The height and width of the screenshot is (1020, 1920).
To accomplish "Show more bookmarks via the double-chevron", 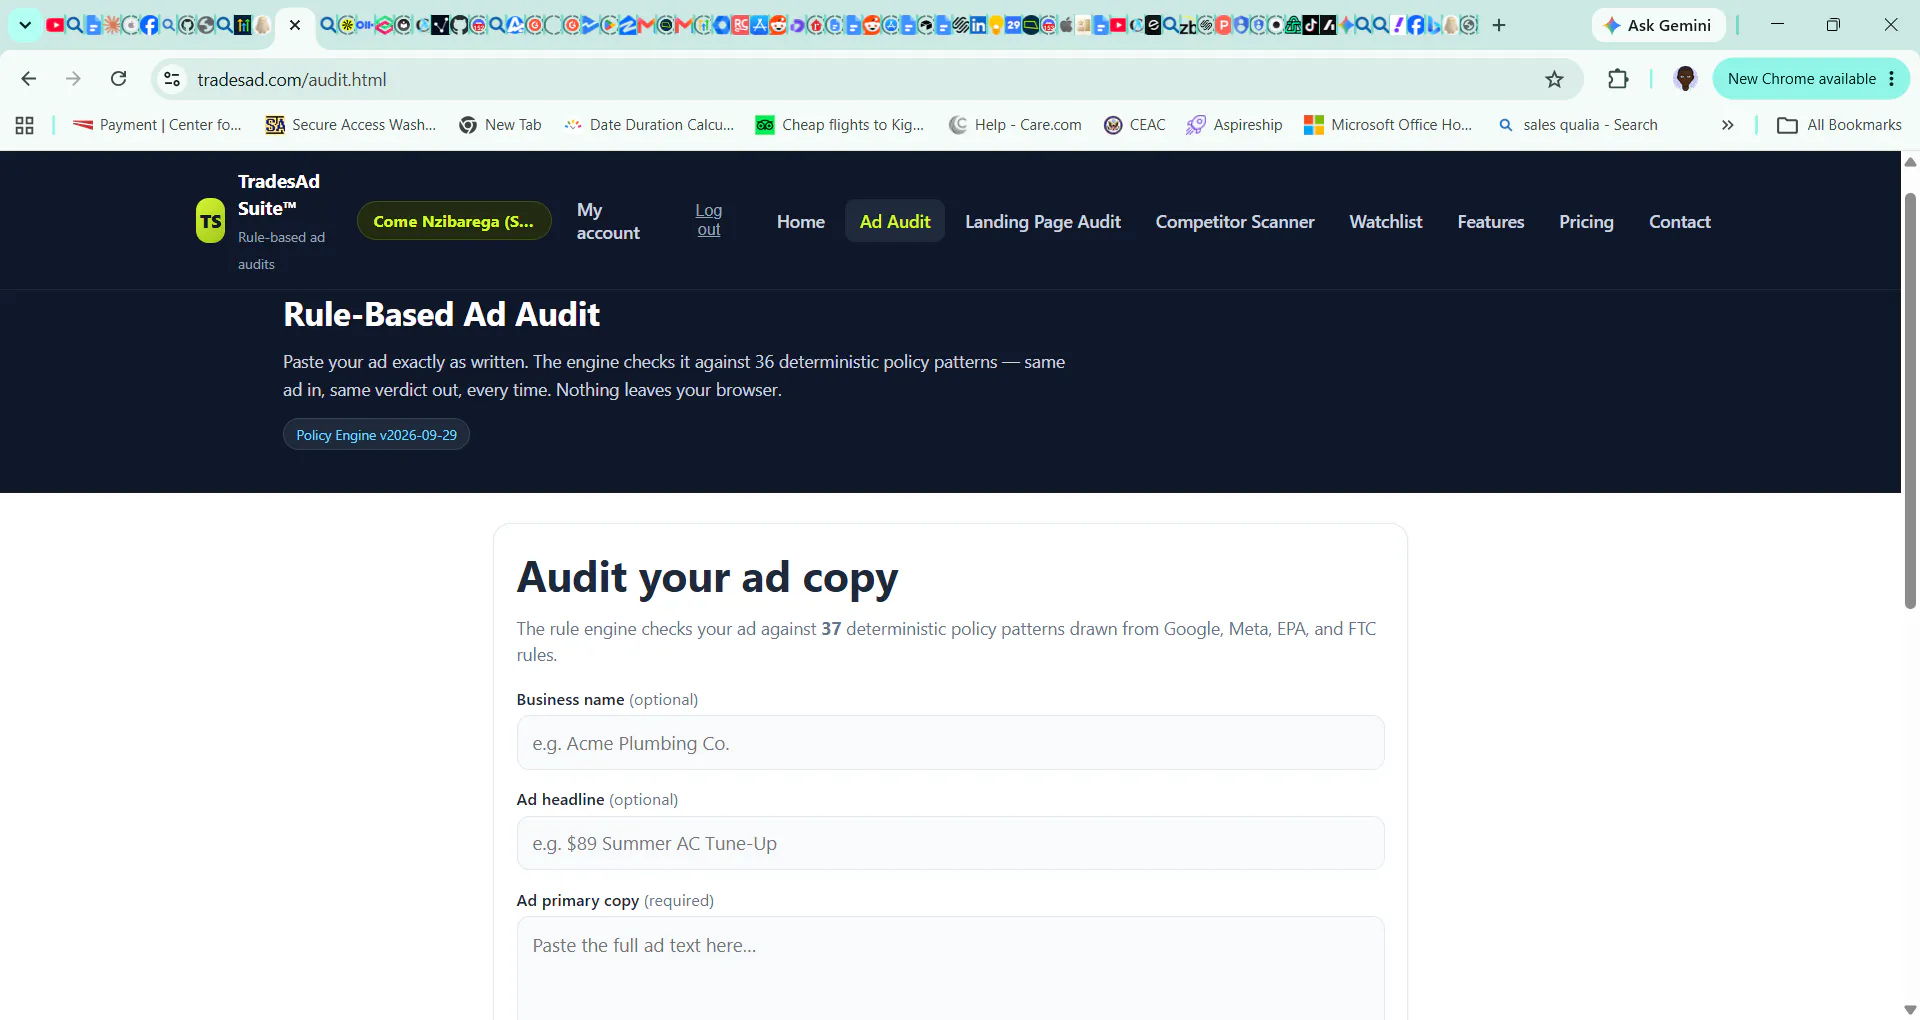I will tap(1728, 125).
